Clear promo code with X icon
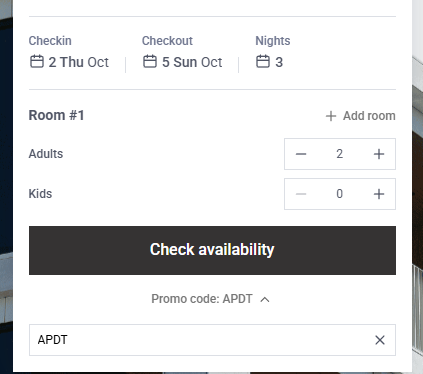The image size is (423, 374). pyautogui.click(x=380, y=340)
